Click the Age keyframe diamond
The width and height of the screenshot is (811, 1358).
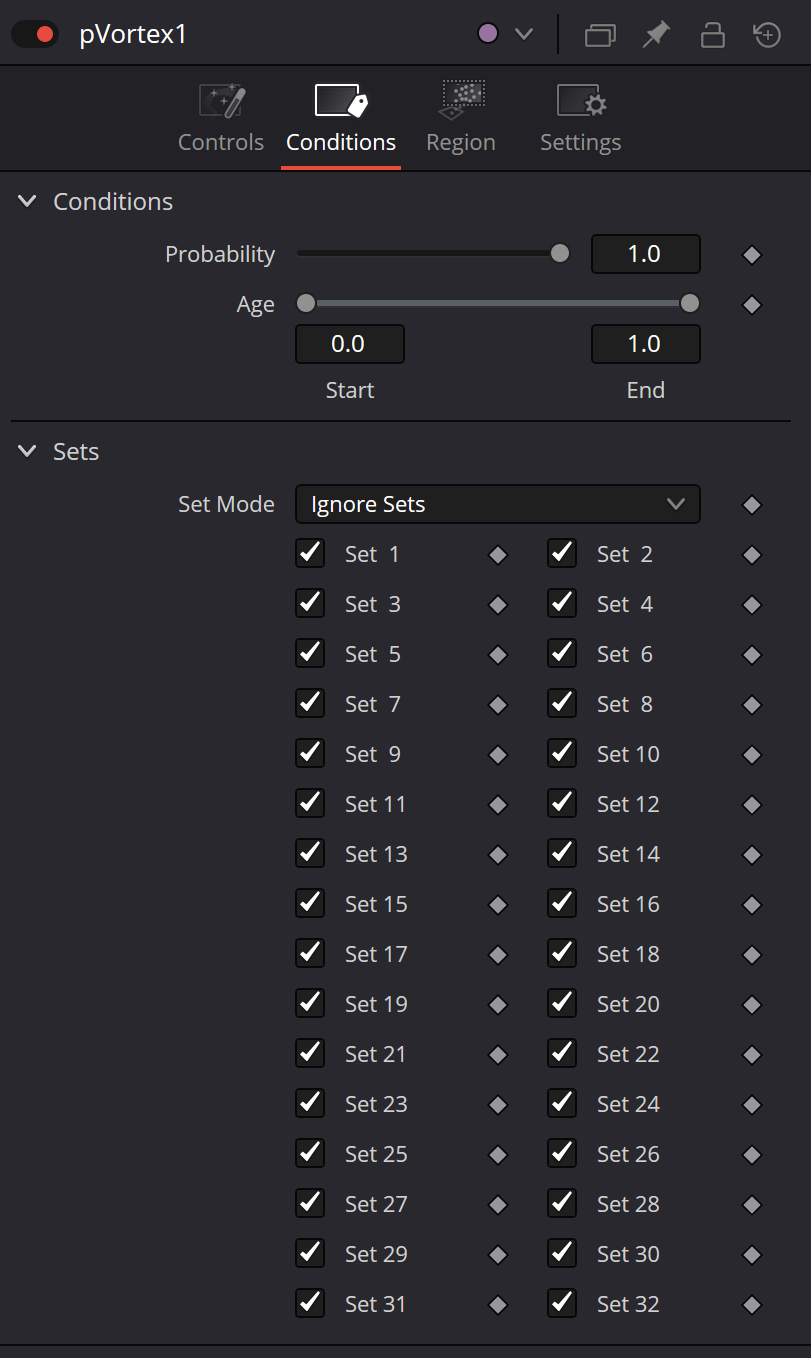click(752, 305)
